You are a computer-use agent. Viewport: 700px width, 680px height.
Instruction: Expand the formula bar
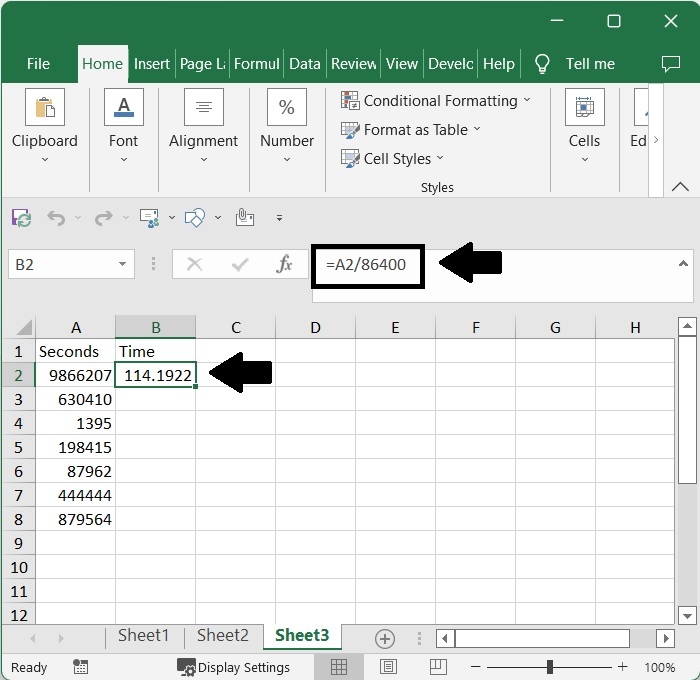pyautogui.click(x=683, y=264)
